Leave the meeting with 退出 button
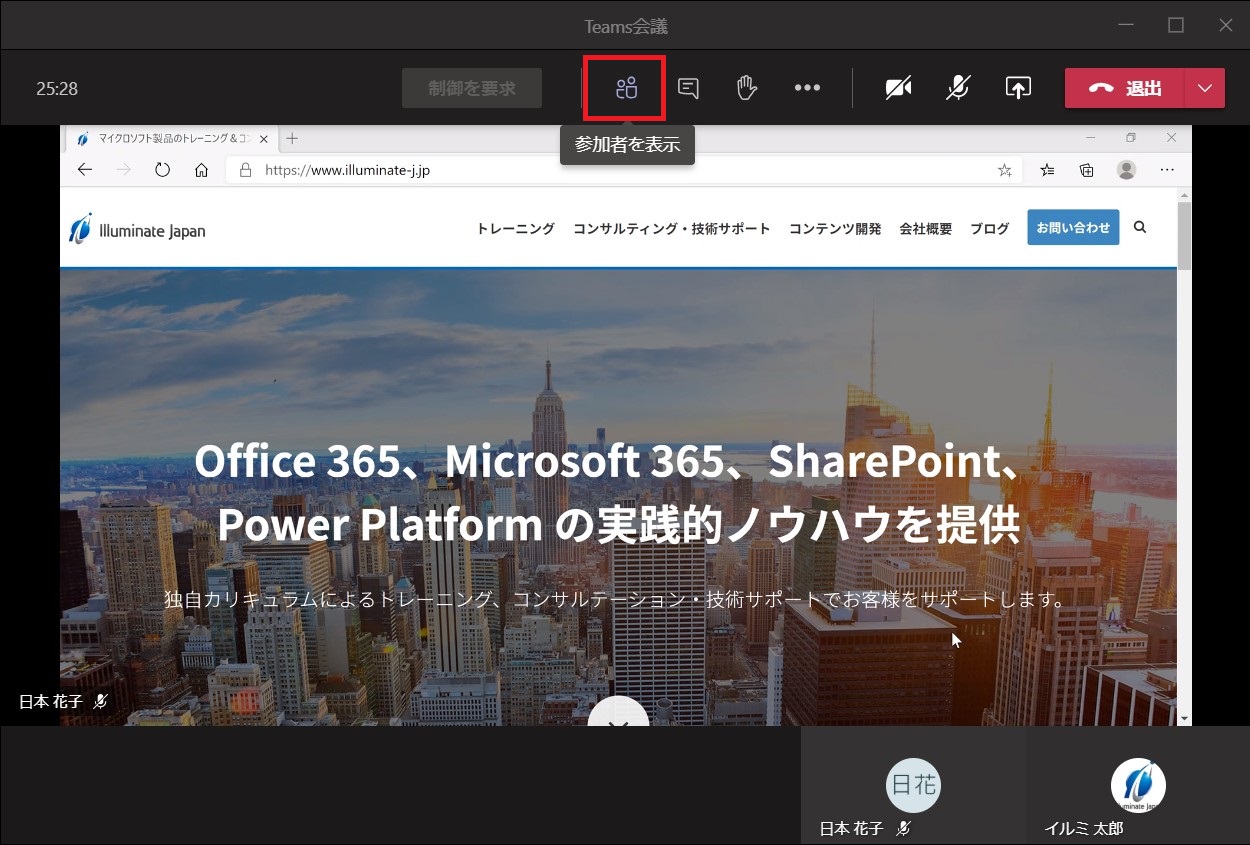Screen dimensions: 1250x845 coord(1125,88)
